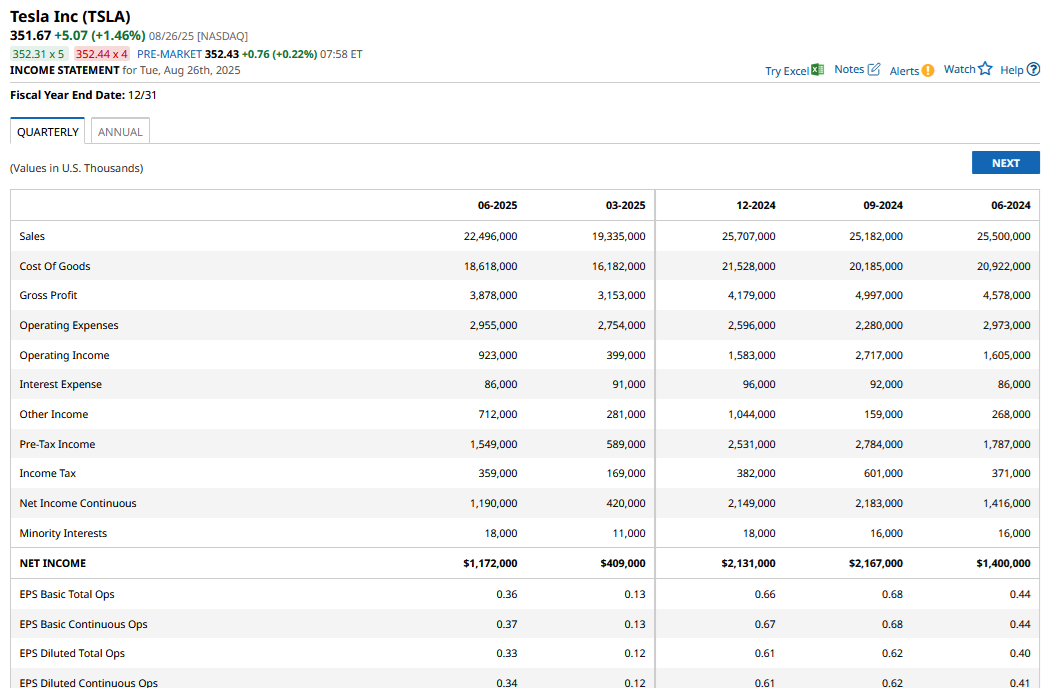This screenshot has width=1054, height=688.
Task: Open the Try Excel link
Action: (x=787, y=71)
